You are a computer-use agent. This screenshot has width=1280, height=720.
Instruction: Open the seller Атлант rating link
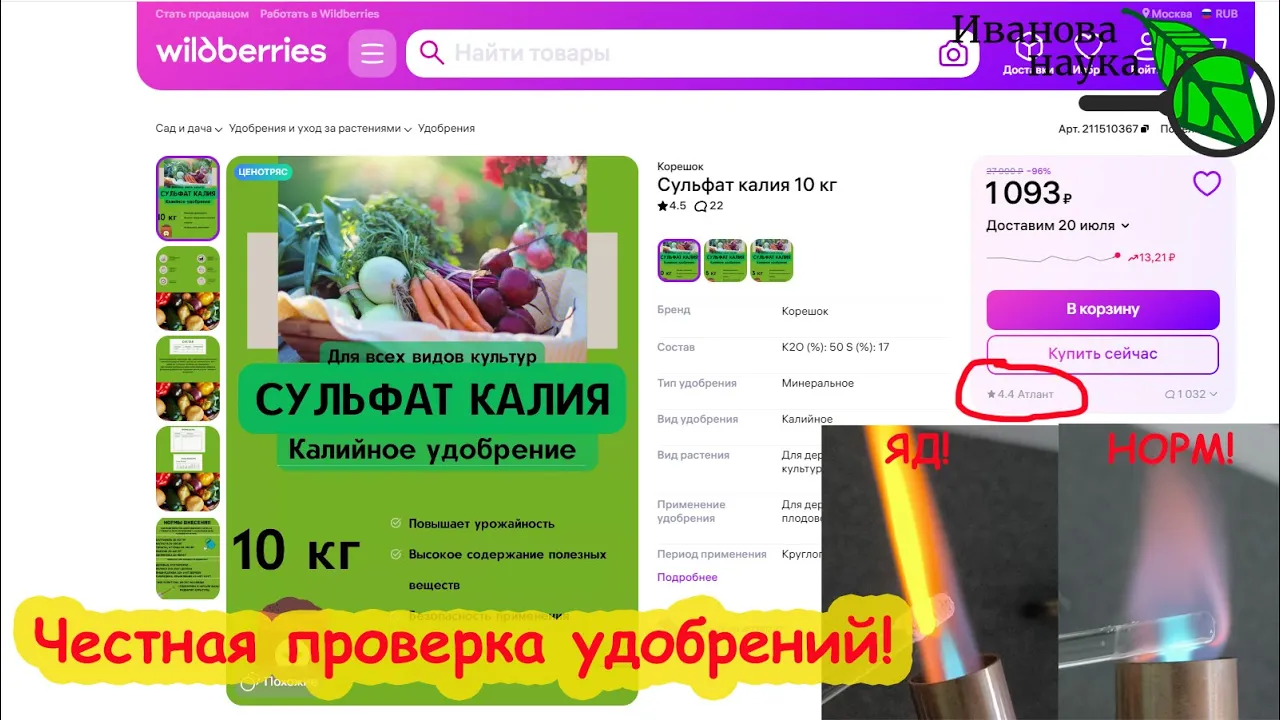pos(1020,394)
